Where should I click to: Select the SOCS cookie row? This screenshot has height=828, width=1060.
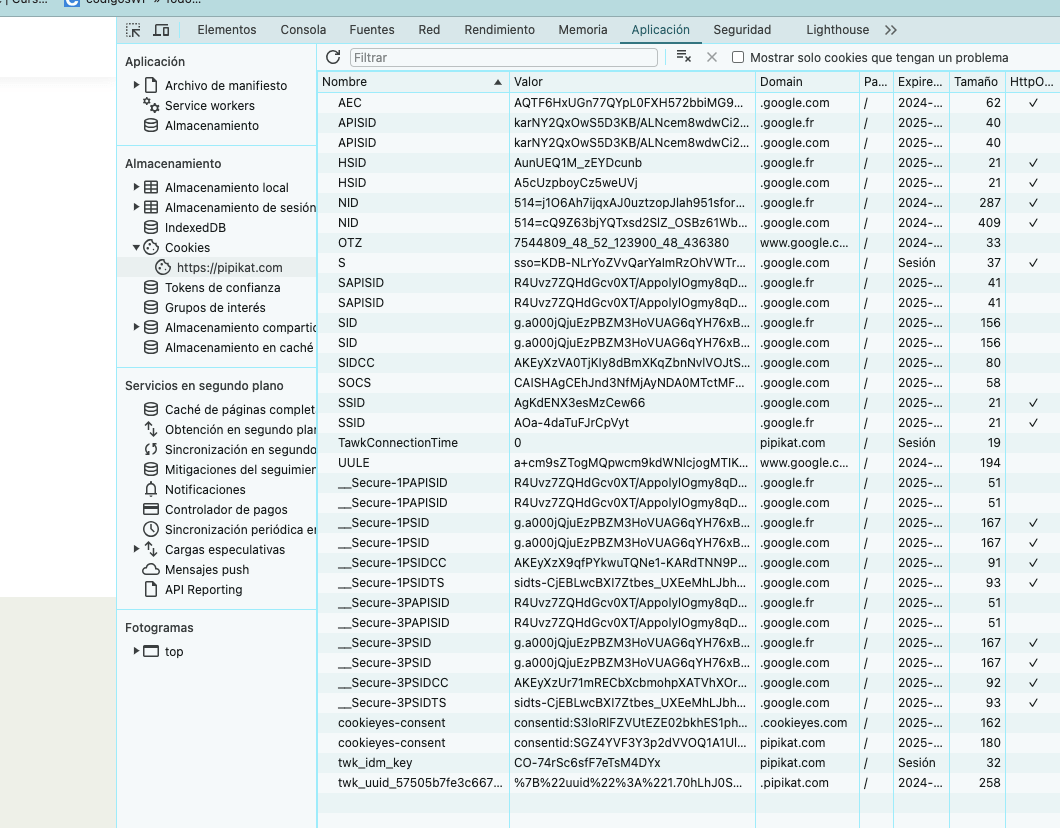(689, 383)
